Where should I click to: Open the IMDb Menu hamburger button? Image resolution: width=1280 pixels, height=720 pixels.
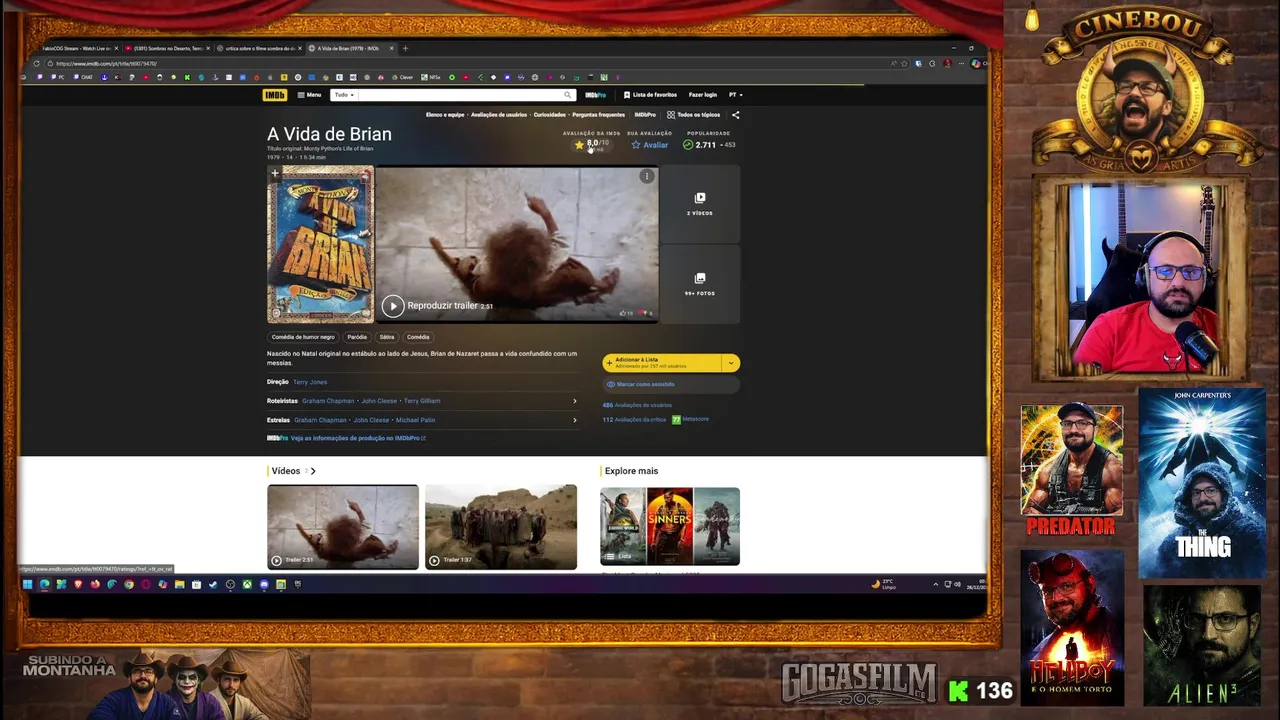[309, 95]
